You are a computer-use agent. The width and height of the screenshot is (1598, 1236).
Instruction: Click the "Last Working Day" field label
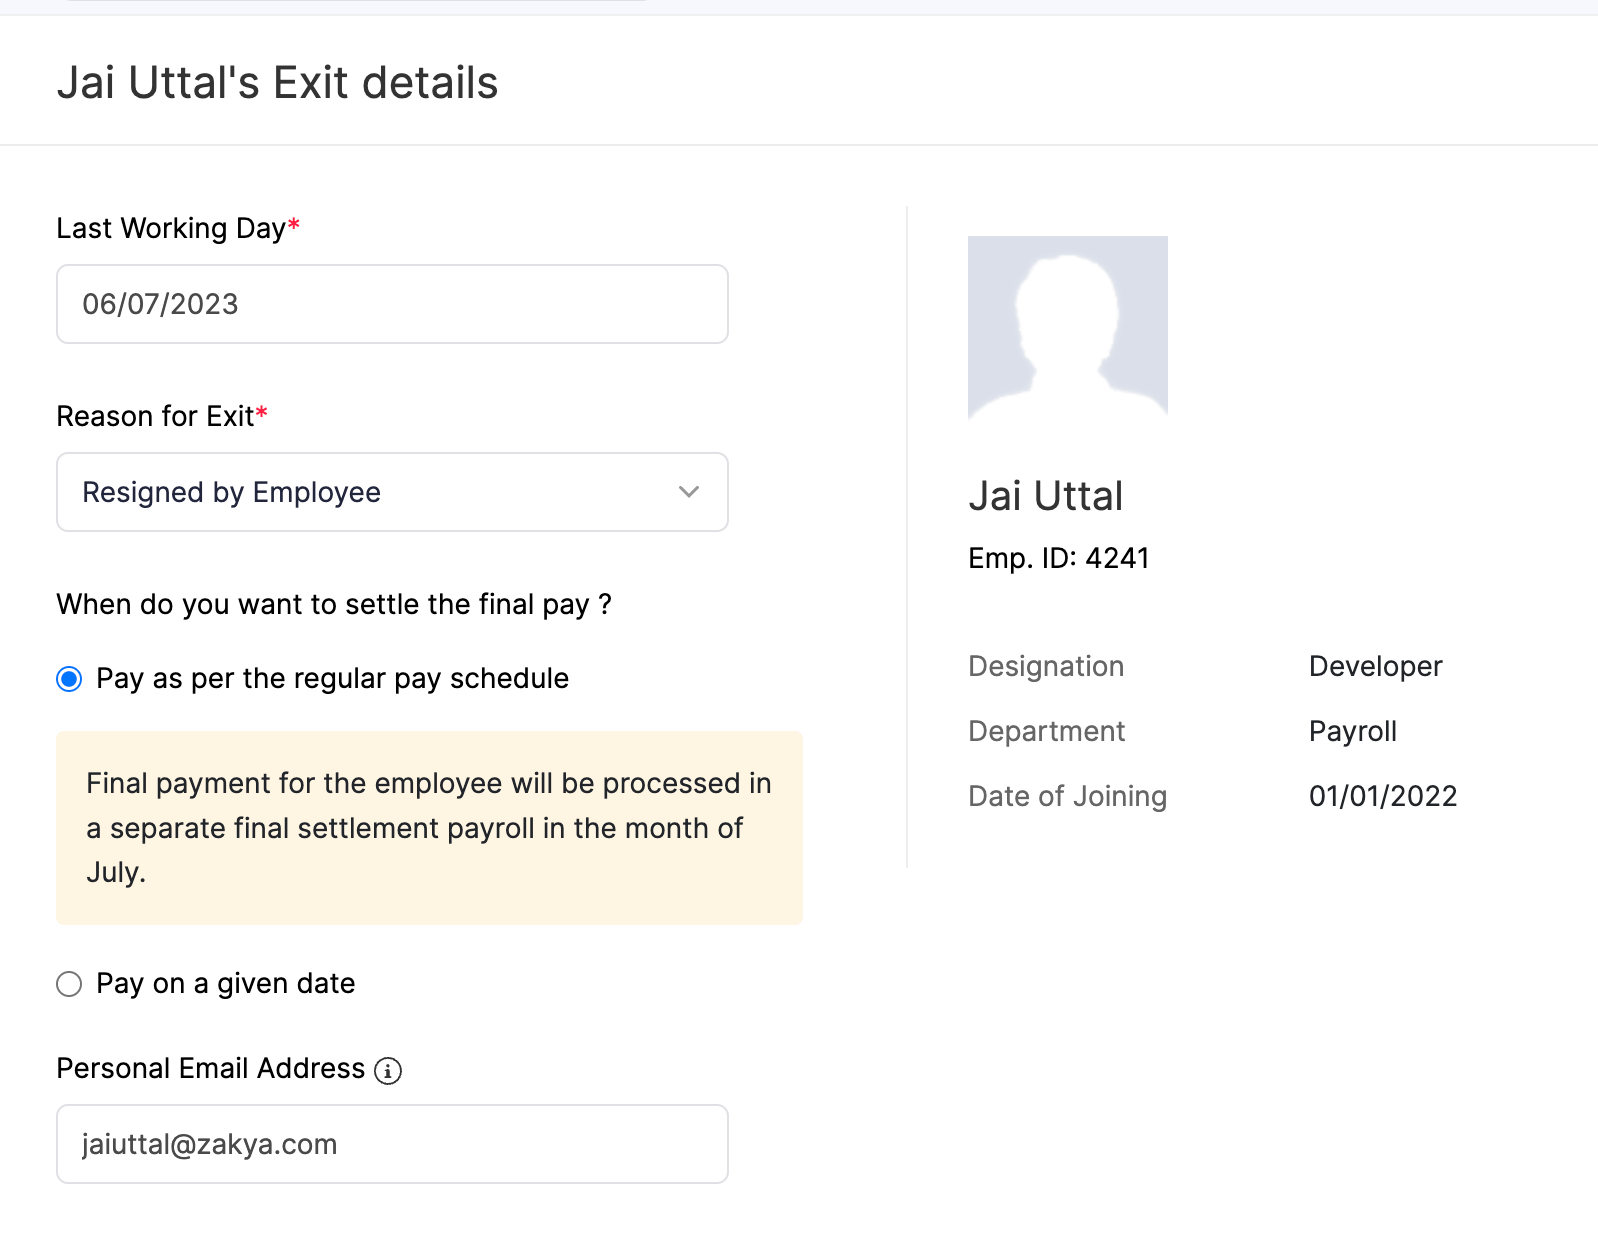coord(171,229)
